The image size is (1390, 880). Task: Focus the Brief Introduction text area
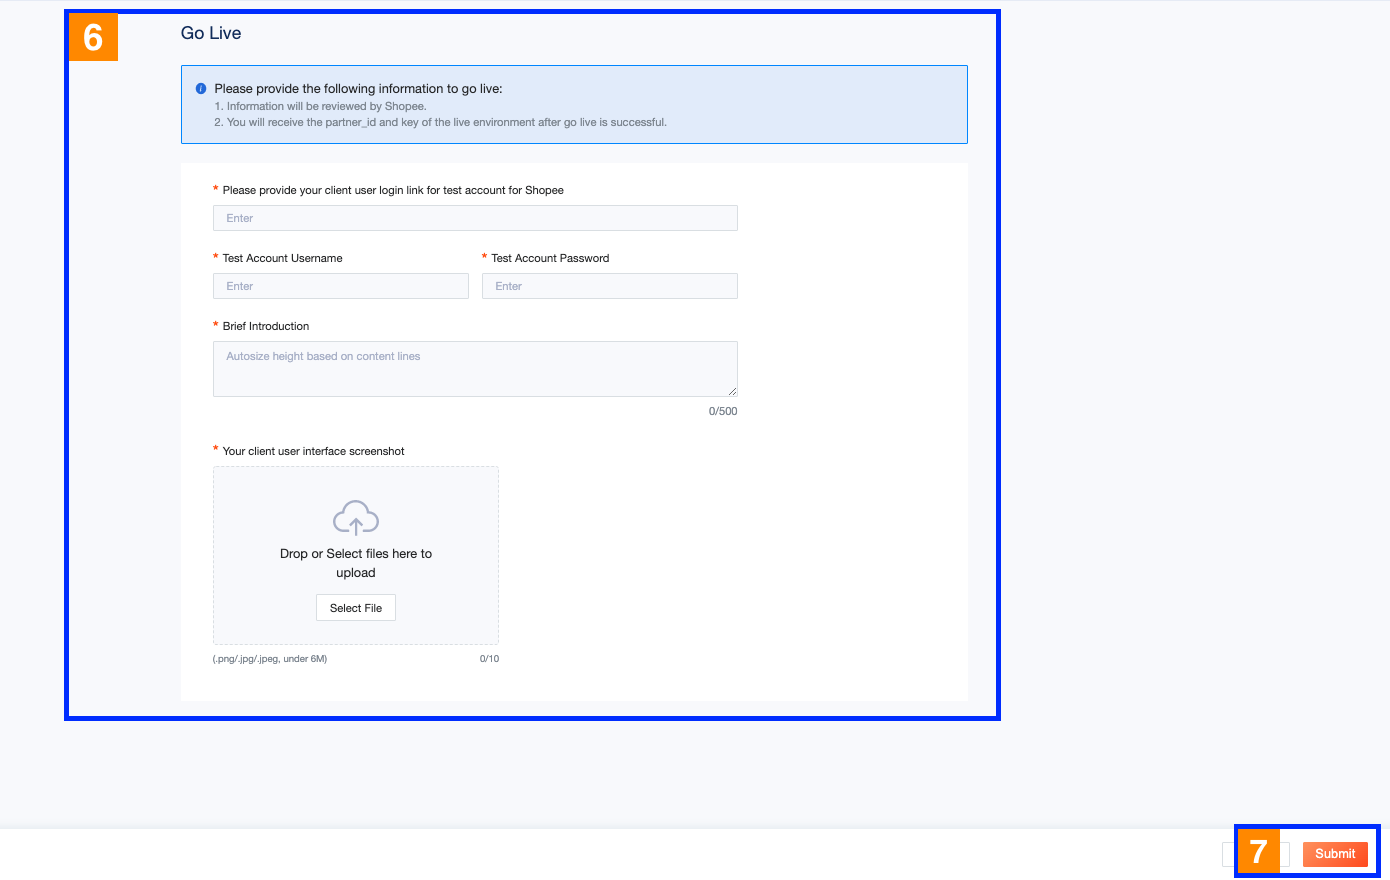[x=475, y=368]
